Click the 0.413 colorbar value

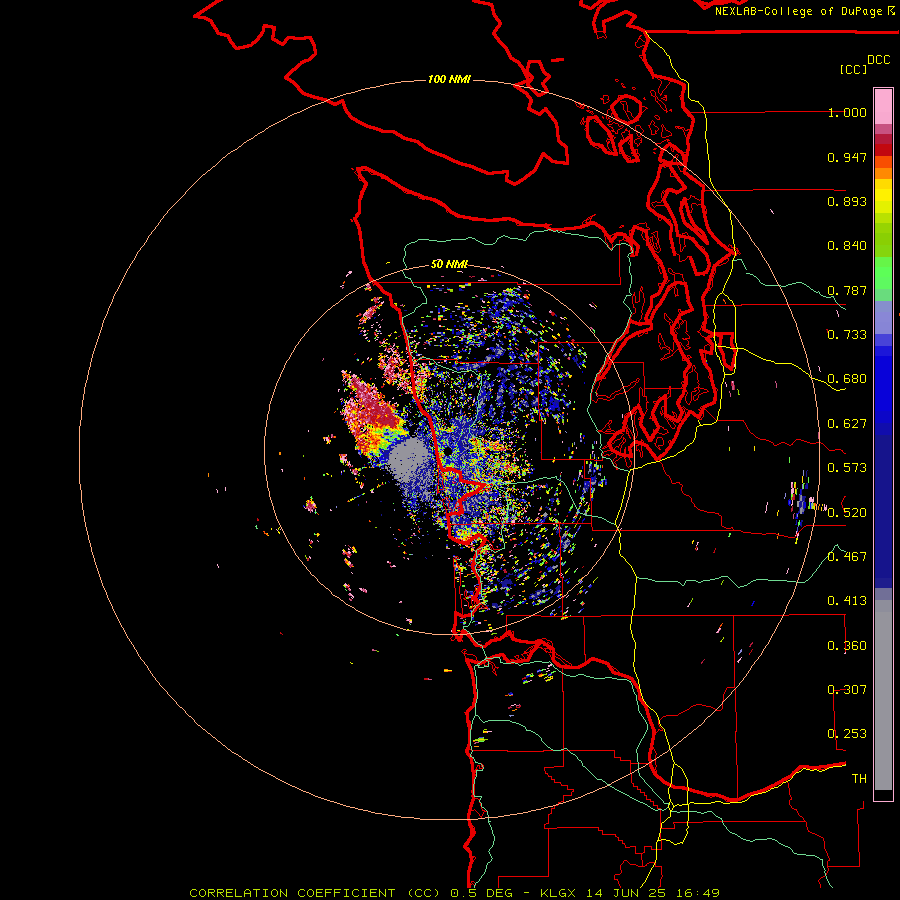click(847, 601)
